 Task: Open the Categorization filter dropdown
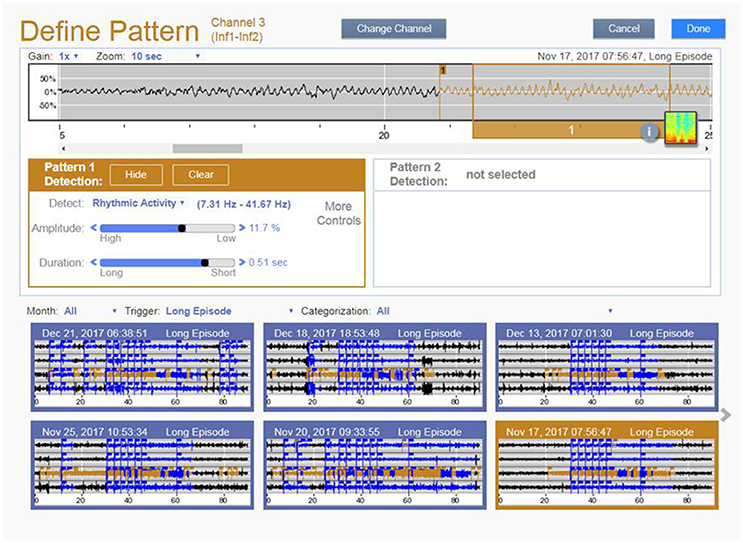coord(494,311)
